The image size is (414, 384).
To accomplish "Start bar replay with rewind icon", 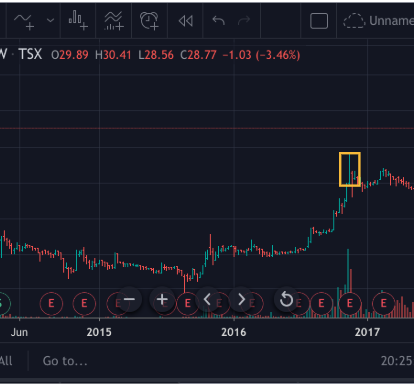I will [186, 21].
